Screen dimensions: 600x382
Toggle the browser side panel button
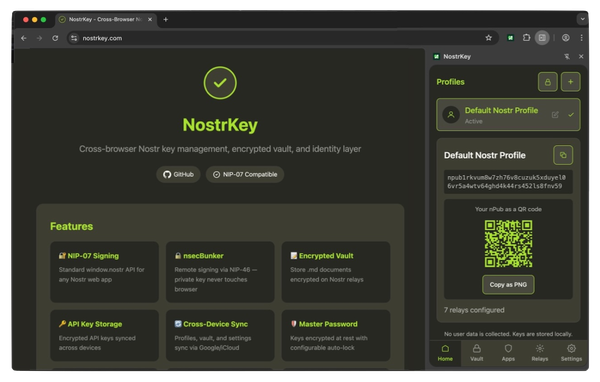[x=542, y=38]
